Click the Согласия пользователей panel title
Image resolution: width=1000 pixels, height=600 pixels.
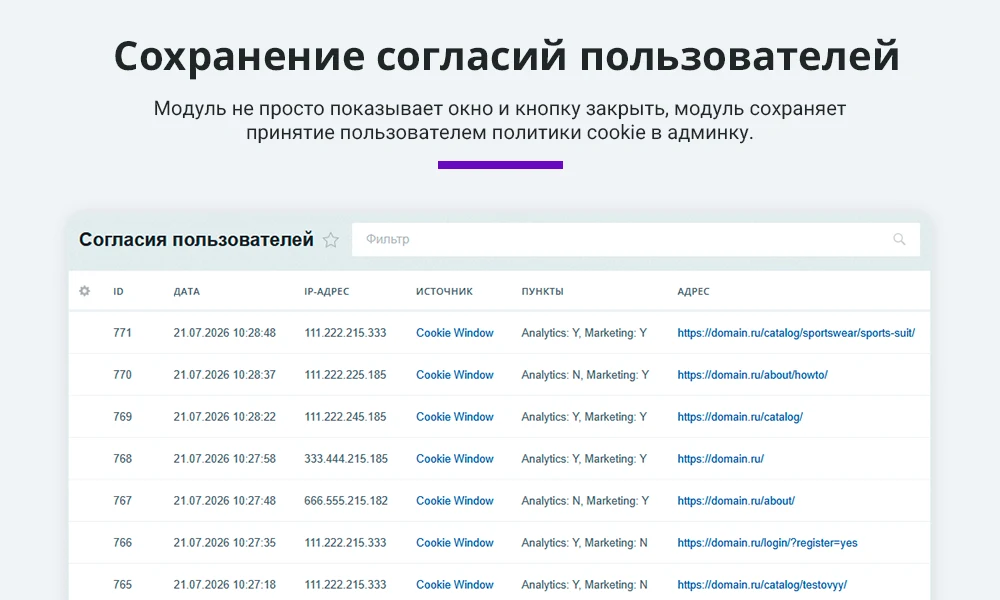[x=196, y=240]
